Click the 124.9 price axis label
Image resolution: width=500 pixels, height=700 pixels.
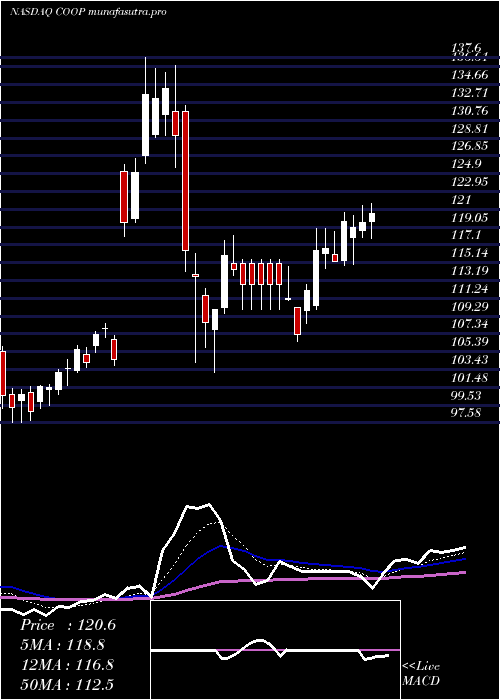[467, 164]
